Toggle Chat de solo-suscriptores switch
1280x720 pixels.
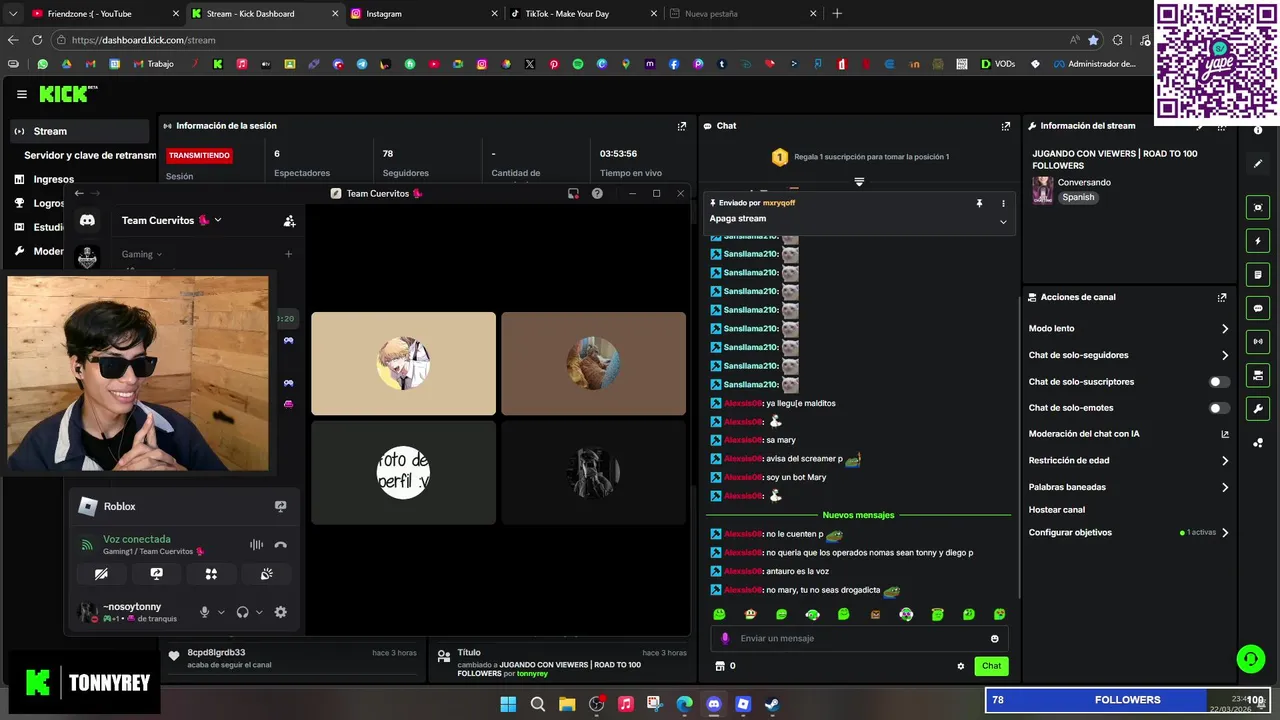click(x=1219, y=382)
